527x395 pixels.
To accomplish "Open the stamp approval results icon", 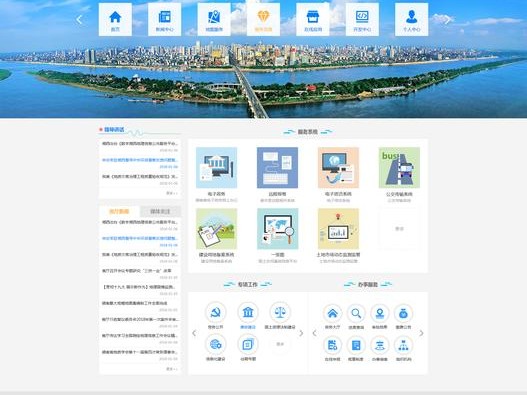I will pyautogui.click(x=380, y=314).
